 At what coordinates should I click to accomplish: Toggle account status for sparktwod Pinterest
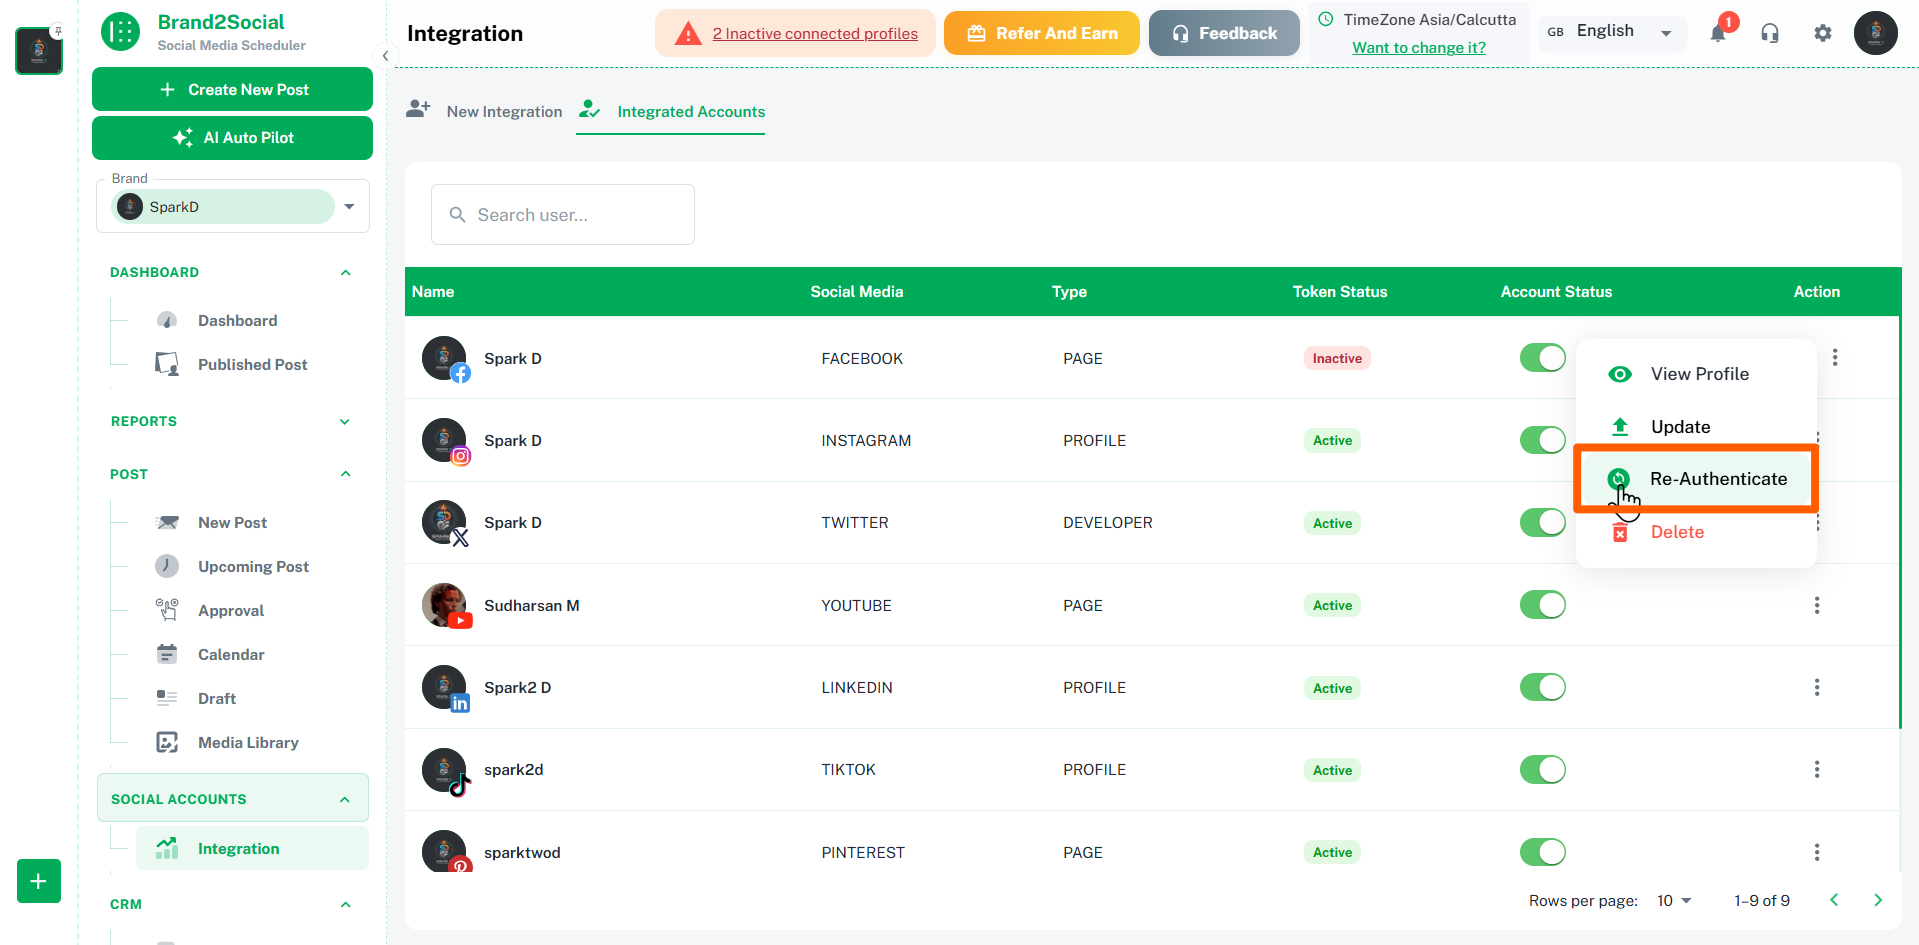coord(1543,852)
